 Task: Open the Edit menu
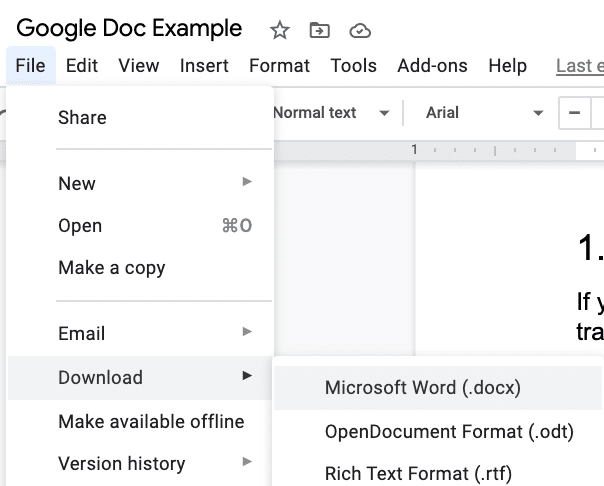pyautogui.click(x=82, y=65)
